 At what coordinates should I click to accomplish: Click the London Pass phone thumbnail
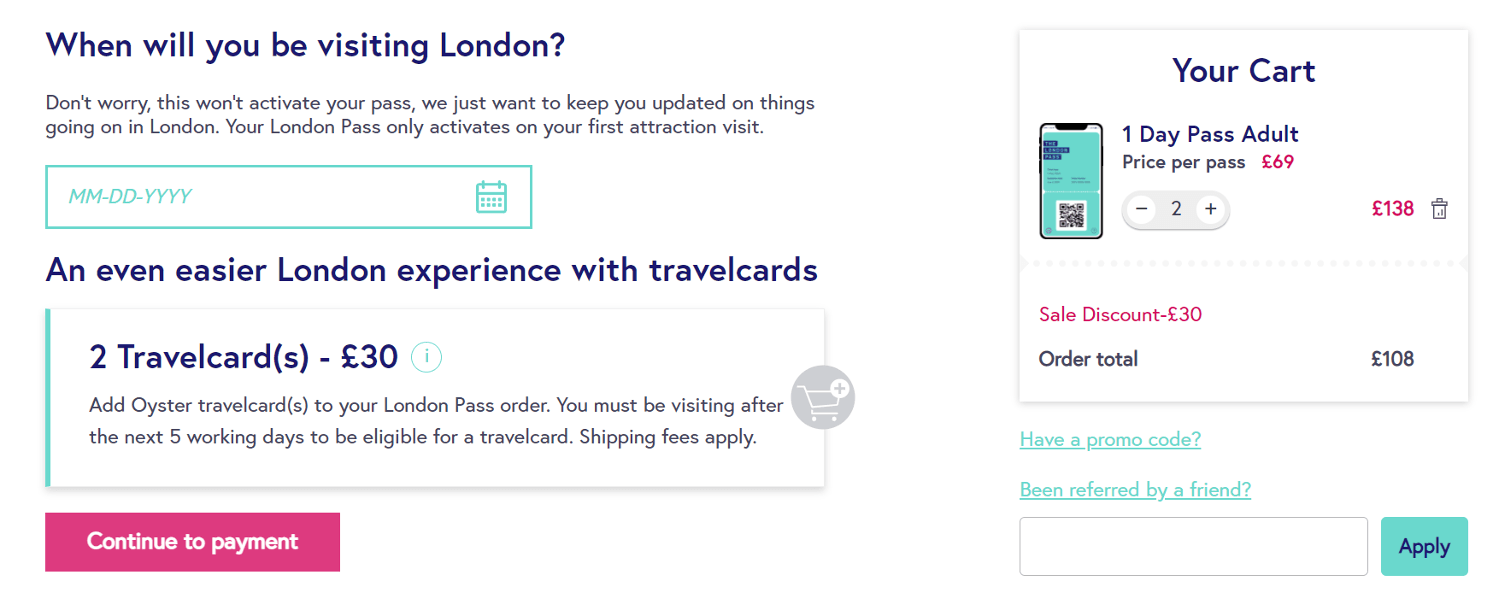click(x=1071, y=181)
